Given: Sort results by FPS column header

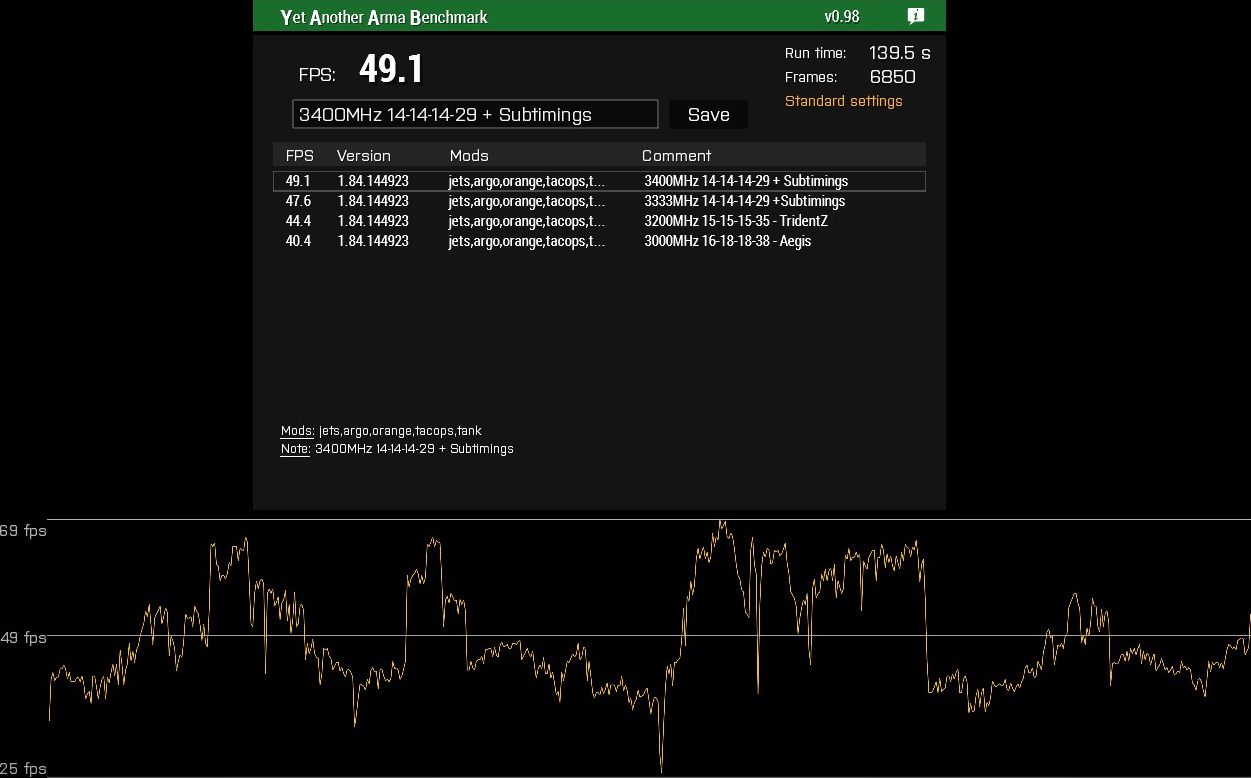Looking at the screenshot, I should pyautogui.click(x=299, y=156).
